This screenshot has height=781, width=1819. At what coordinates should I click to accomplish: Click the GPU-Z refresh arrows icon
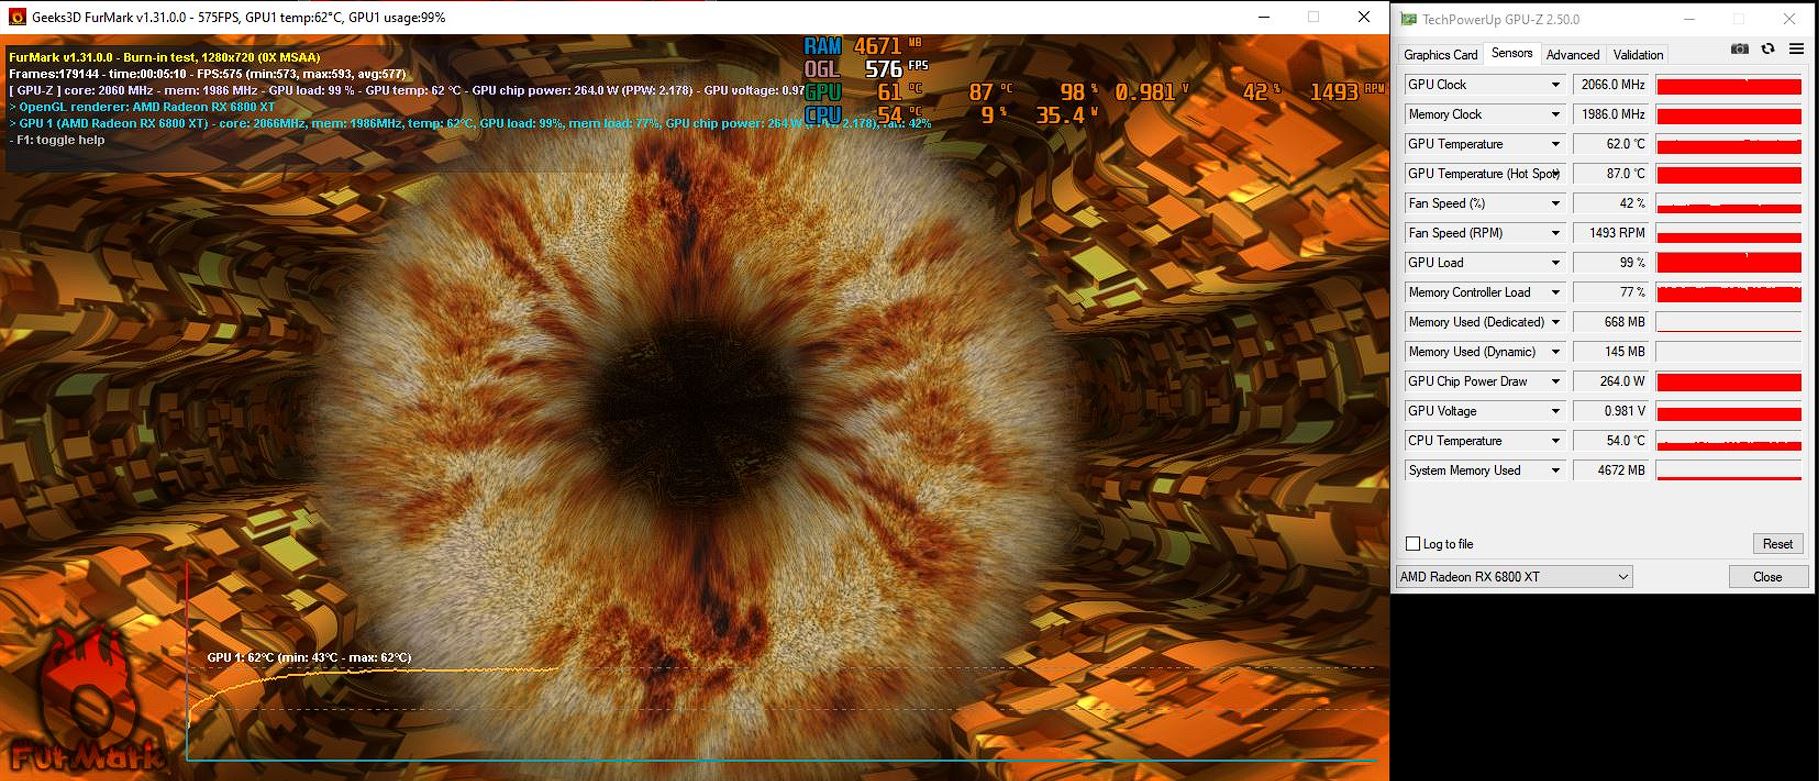pos(1768,49)
